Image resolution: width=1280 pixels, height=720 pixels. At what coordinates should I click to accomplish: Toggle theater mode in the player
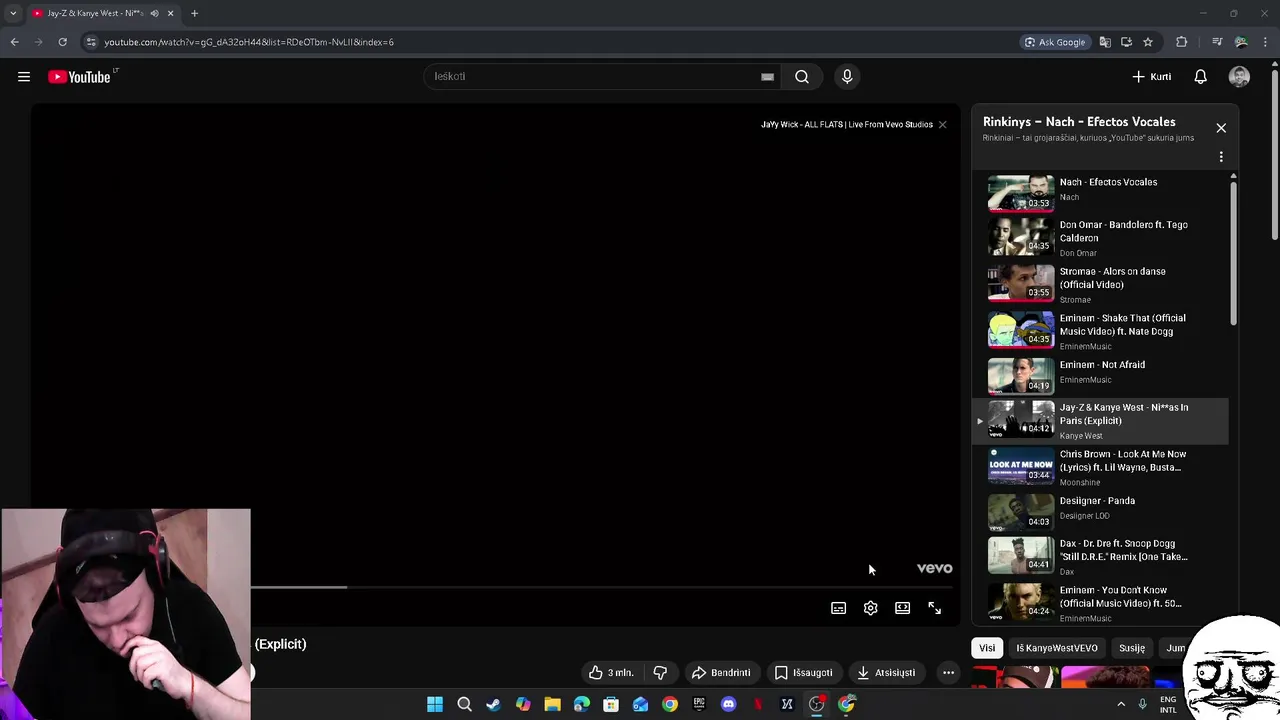(902, 608)
